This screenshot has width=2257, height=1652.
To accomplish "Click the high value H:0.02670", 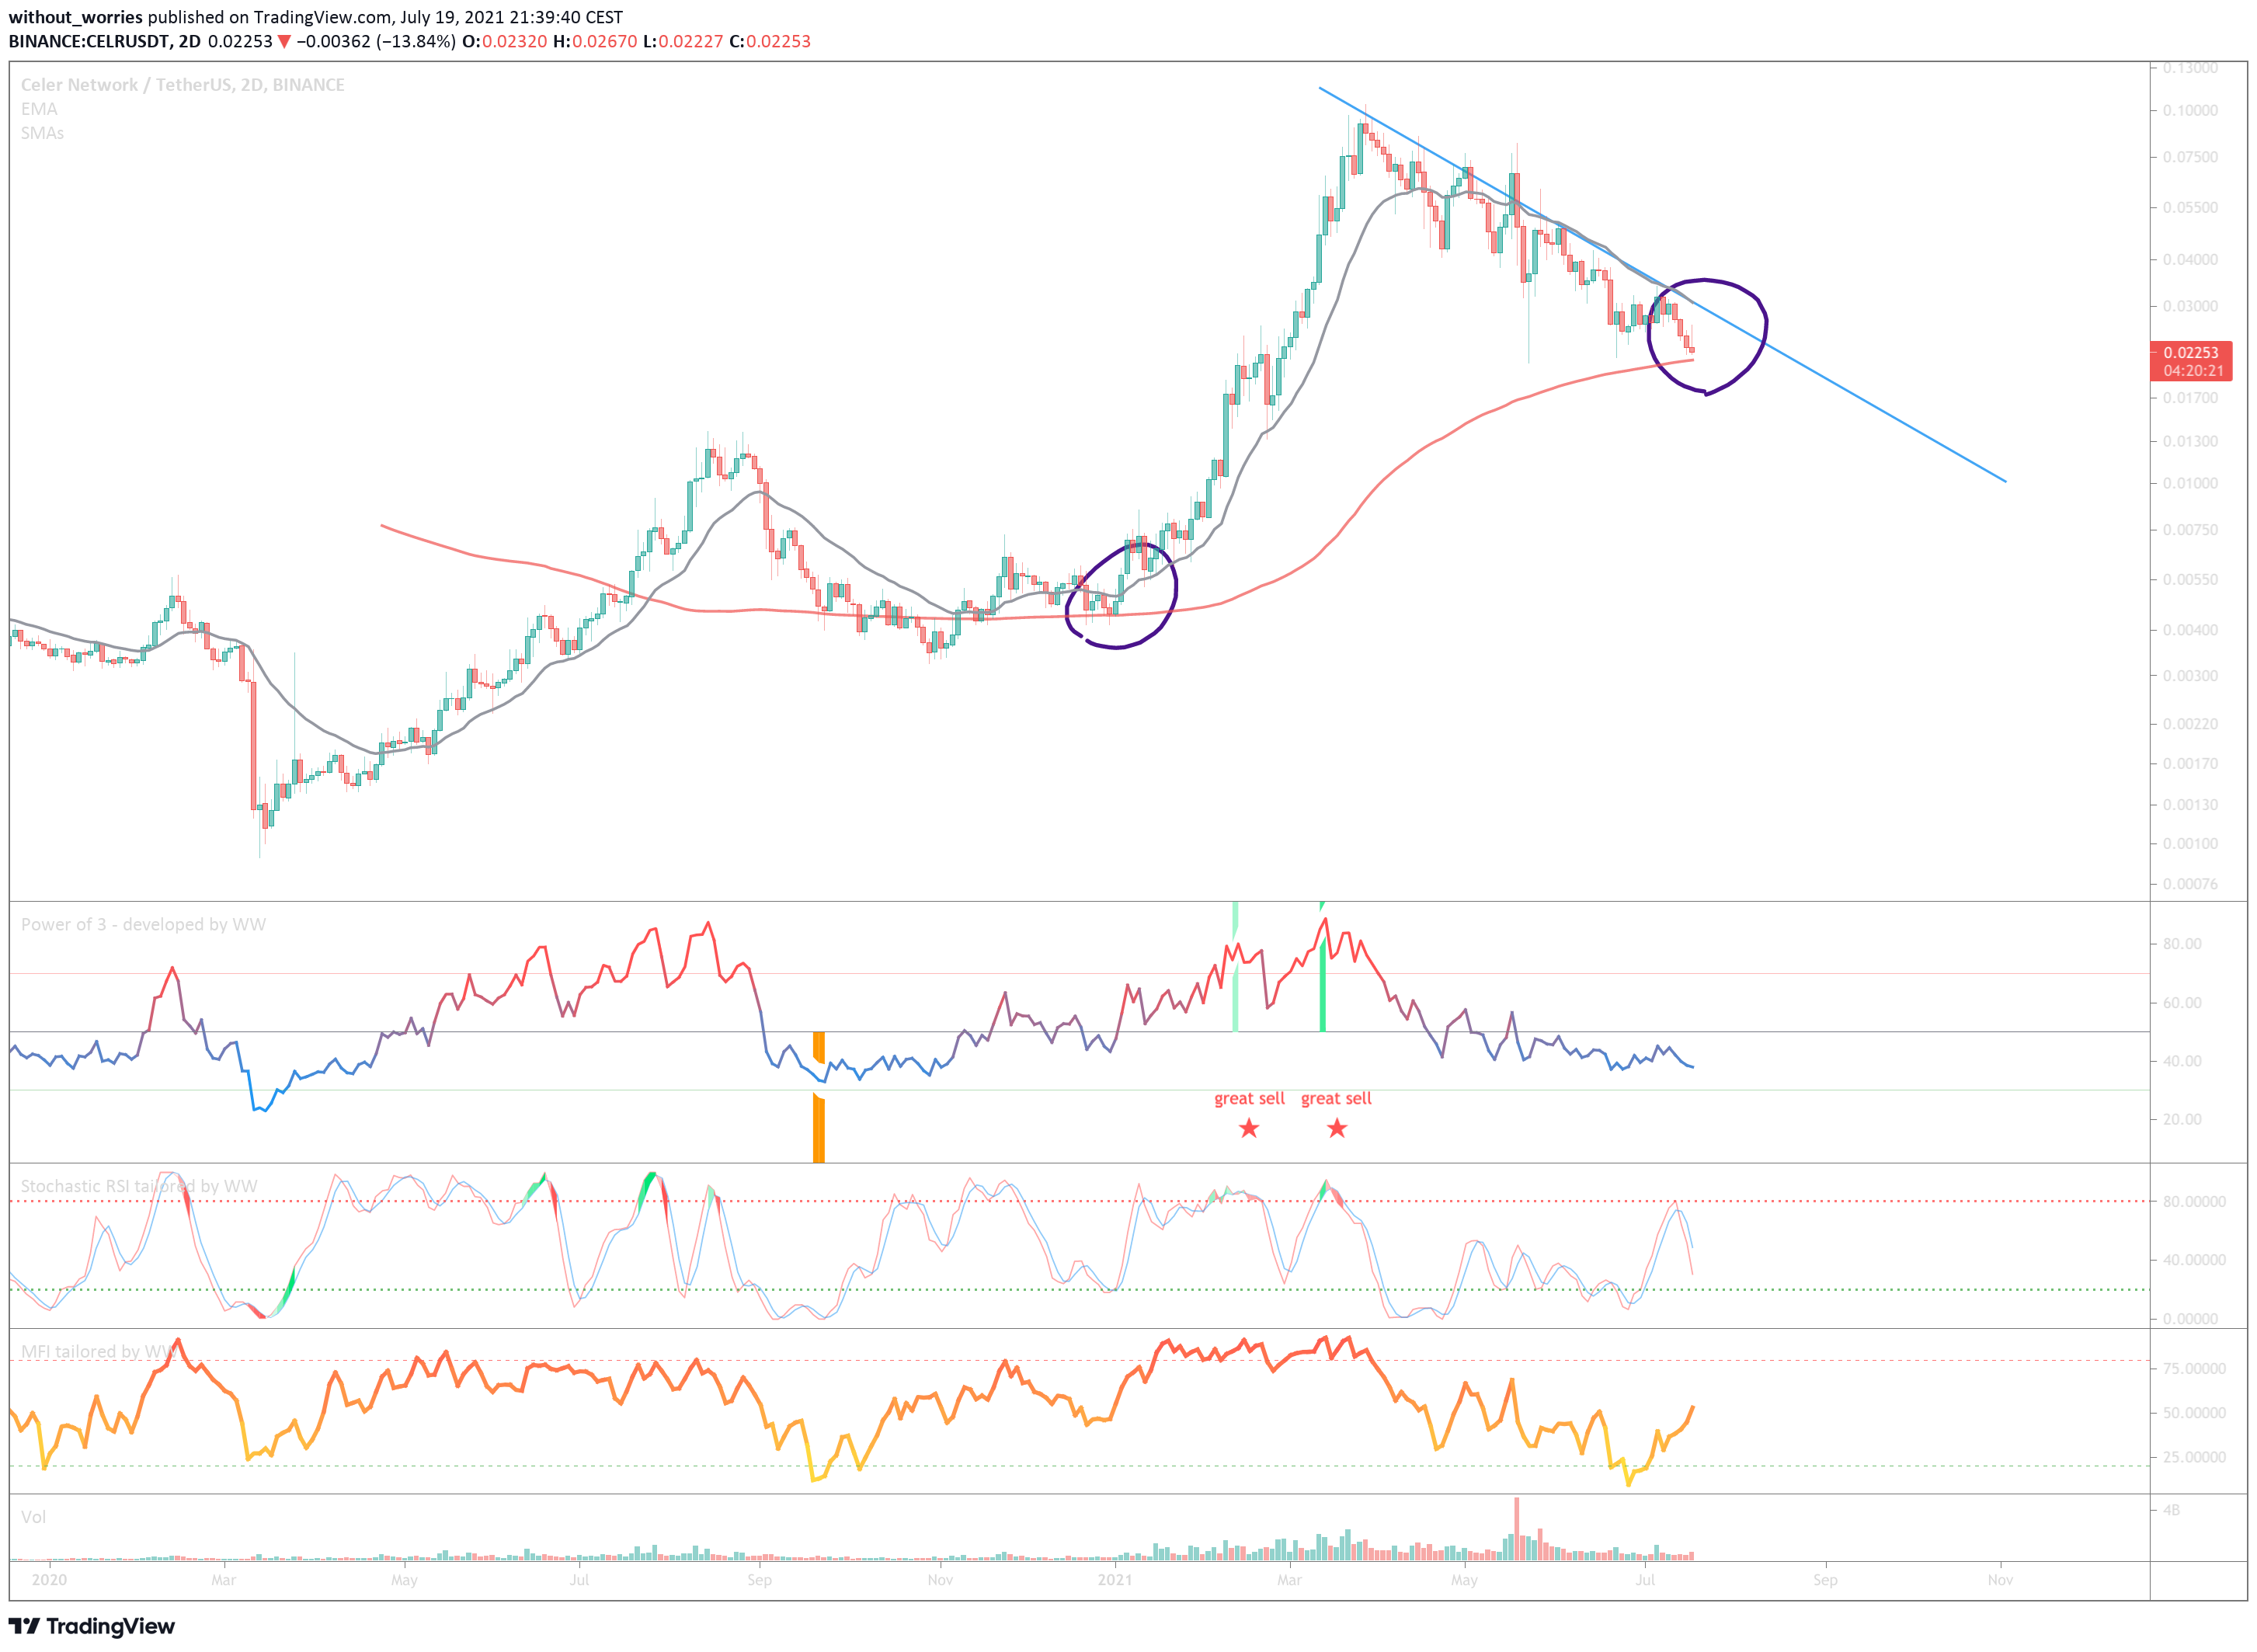I will coord(594,42).
